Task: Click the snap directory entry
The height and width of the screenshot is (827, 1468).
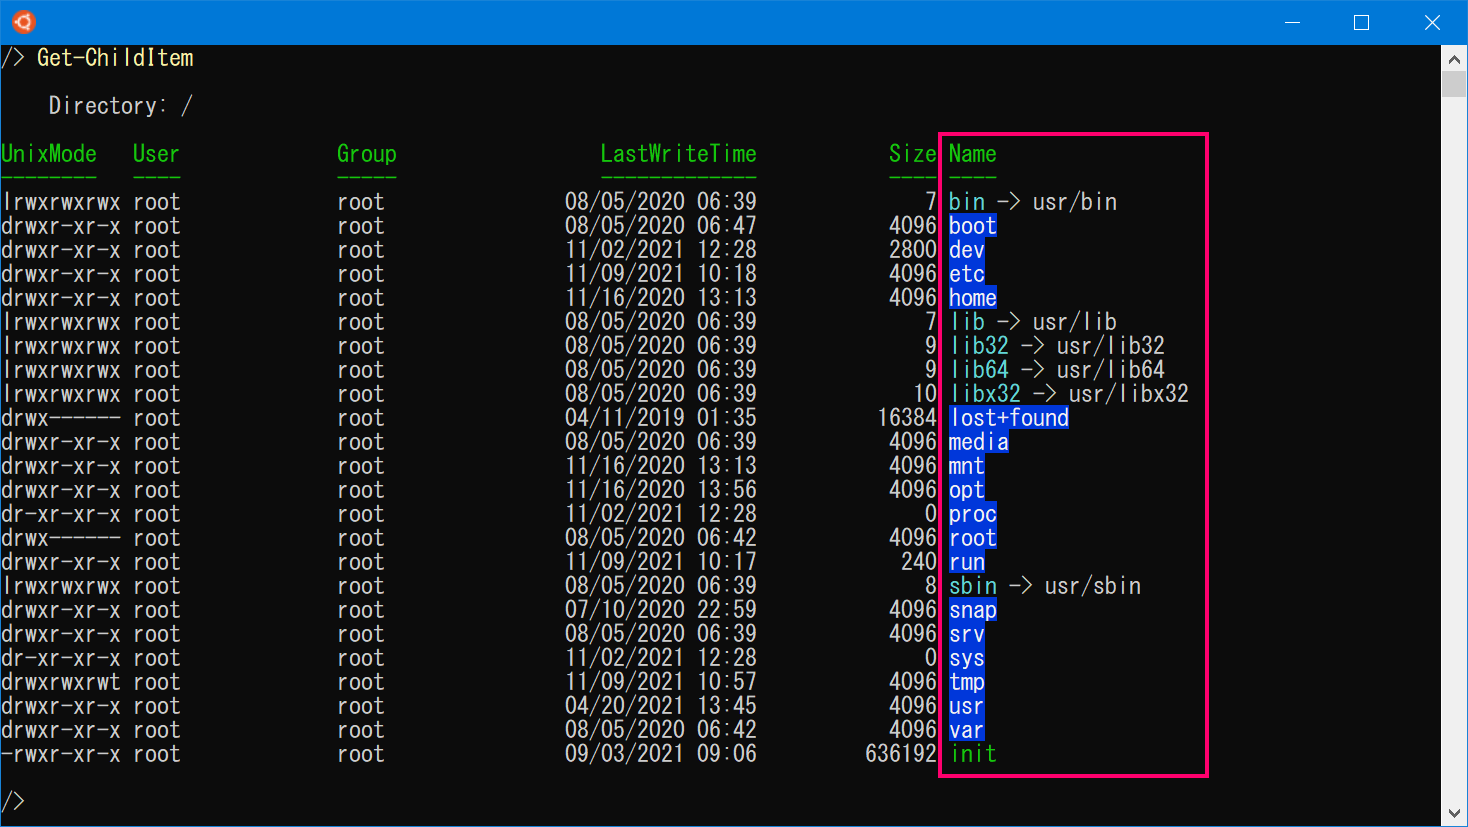Action: pos(972,609)
